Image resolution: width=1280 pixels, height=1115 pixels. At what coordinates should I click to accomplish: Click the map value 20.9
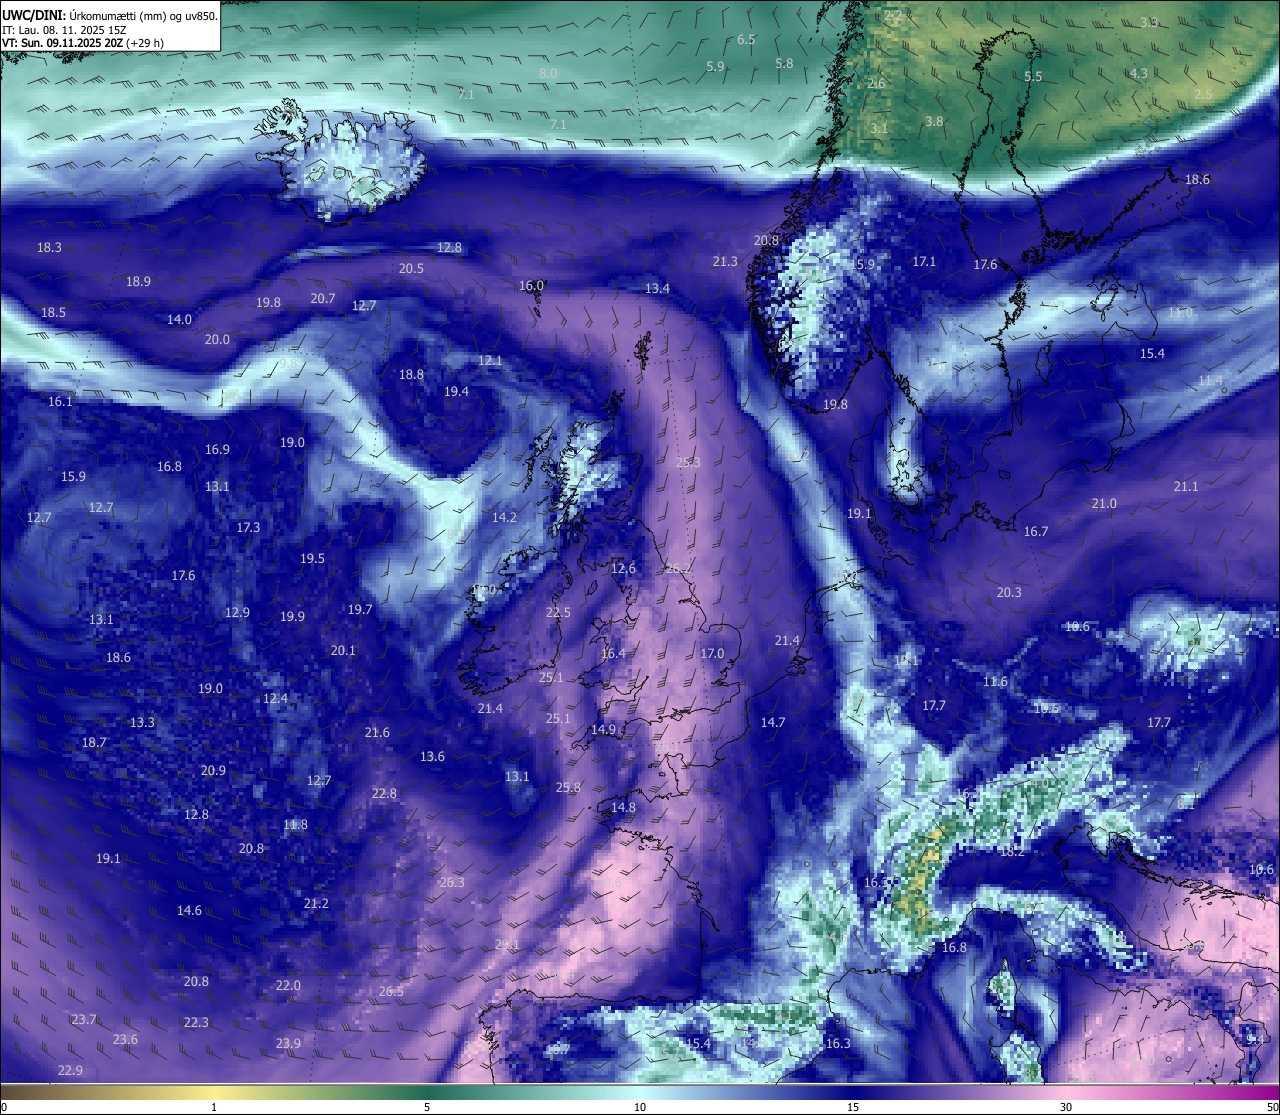[213, 771]
